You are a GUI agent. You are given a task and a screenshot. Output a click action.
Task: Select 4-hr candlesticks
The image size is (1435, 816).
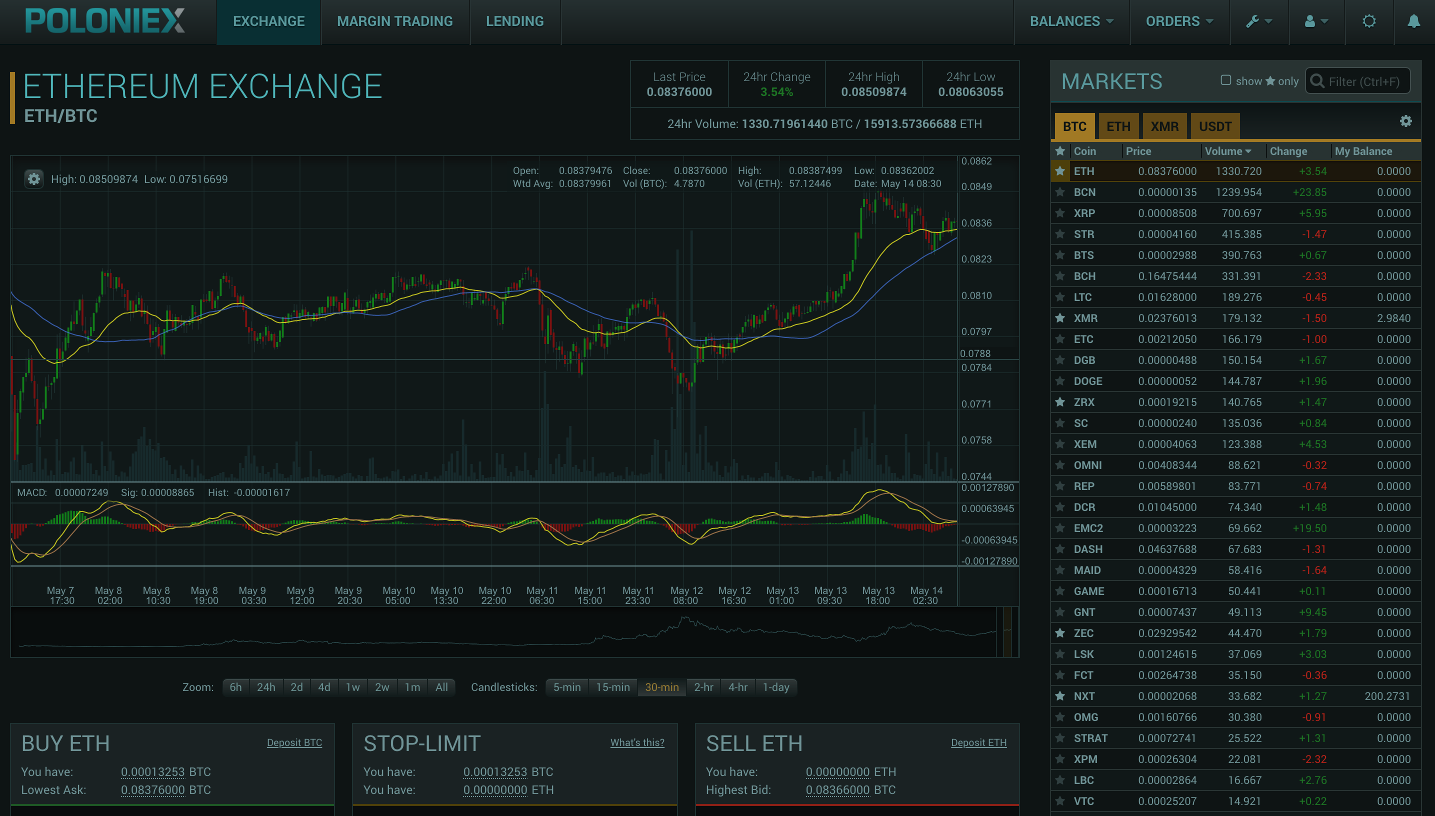pyautogui.click(x=738, y=687)
